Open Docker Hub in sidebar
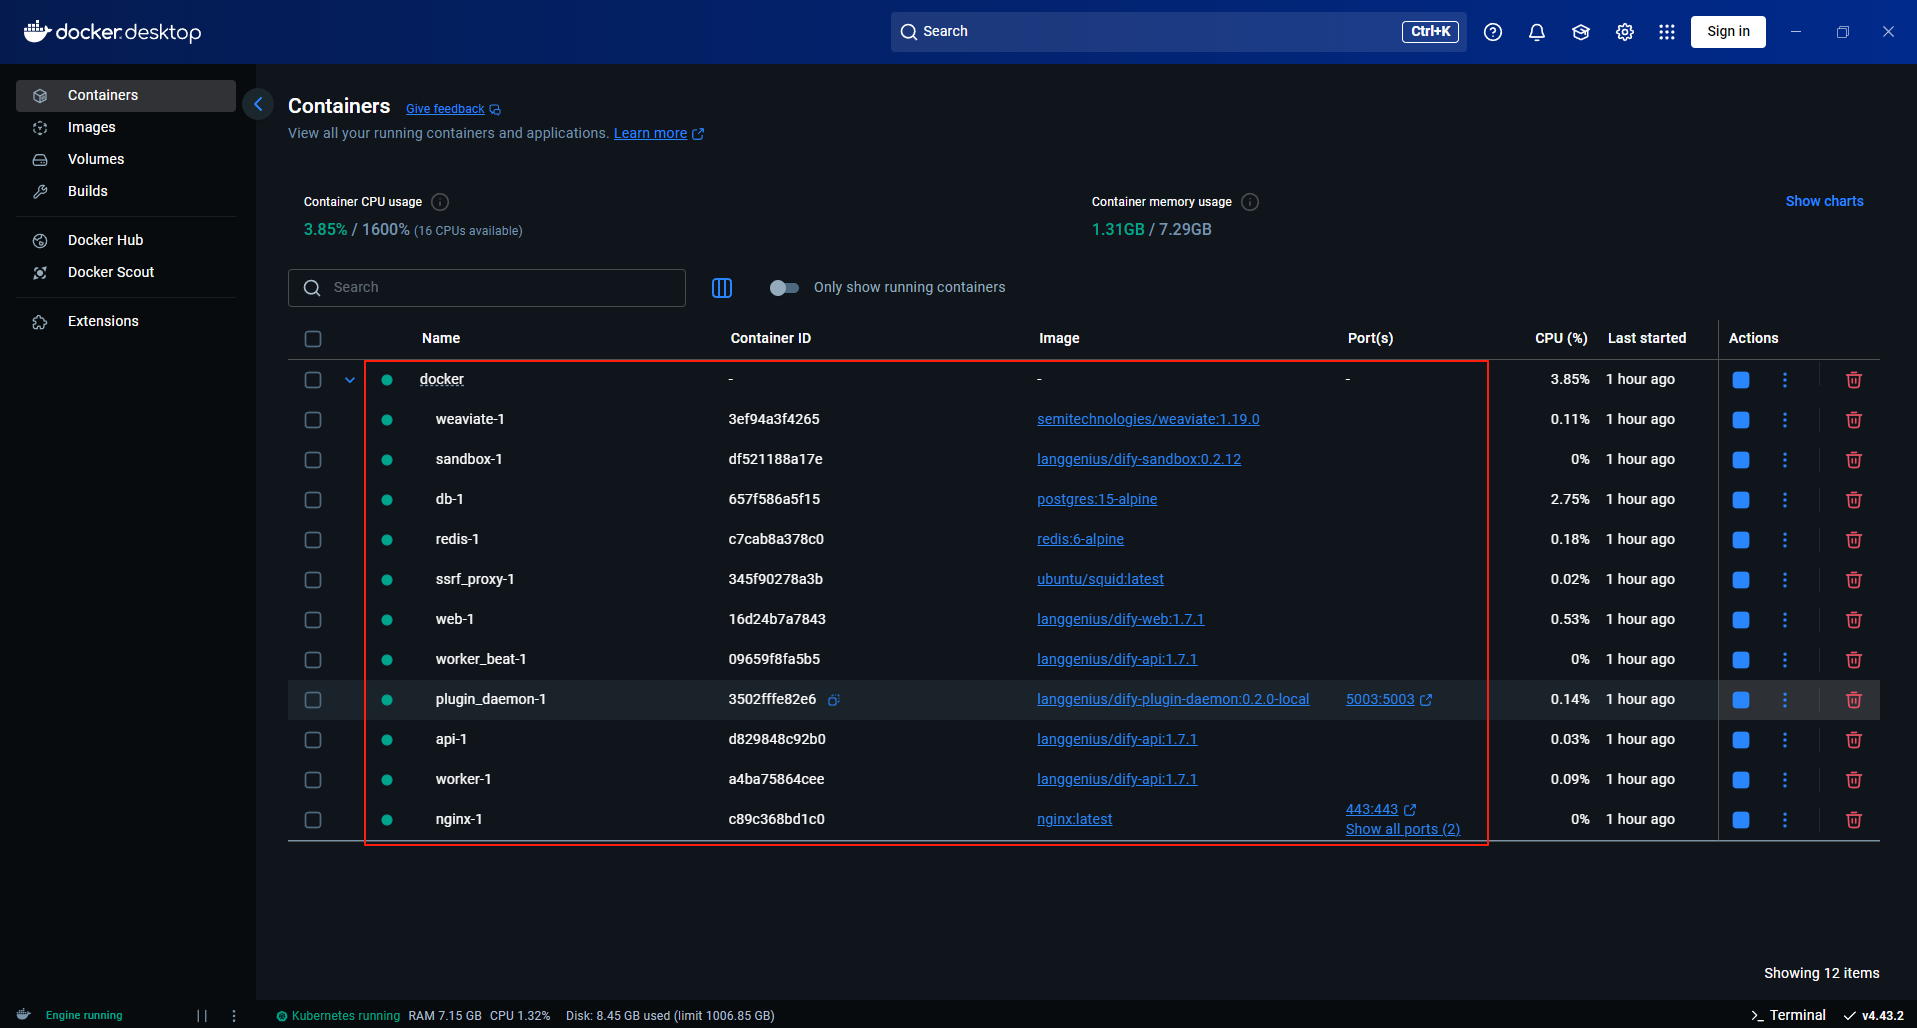This screenshot has height=1028, width=1917. [x=126, y=240]
